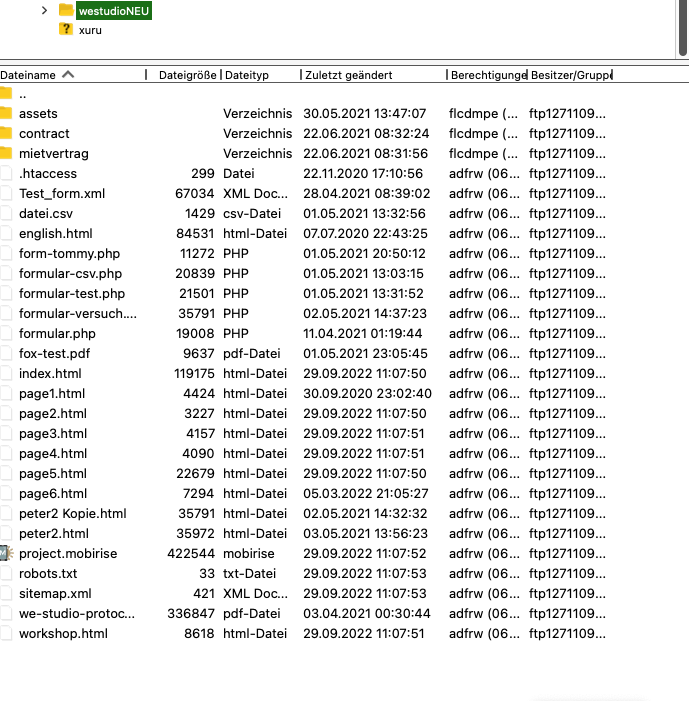This screenshot has width=689, height=701.
Task: Select the sitemap.xml file entry
Action: [x=55, y=593]
